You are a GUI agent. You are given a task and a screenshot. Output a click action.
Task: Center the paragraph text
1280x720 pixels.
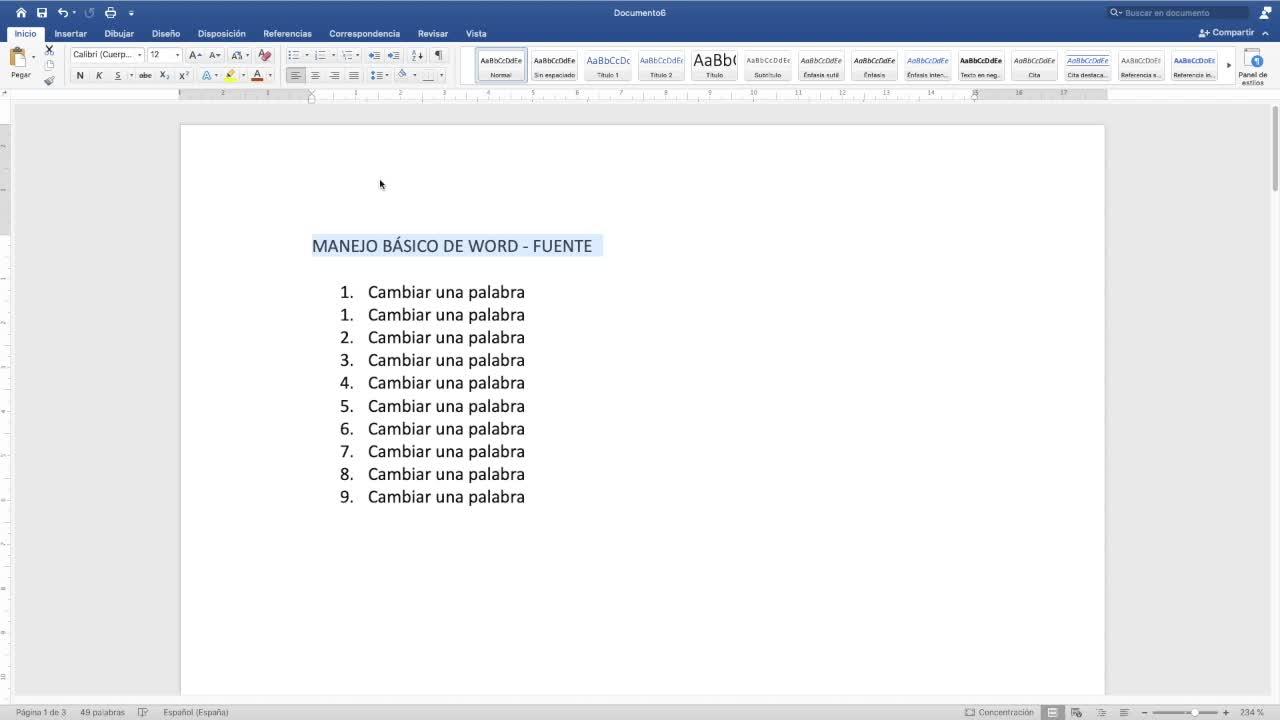[x=315, y=76]
